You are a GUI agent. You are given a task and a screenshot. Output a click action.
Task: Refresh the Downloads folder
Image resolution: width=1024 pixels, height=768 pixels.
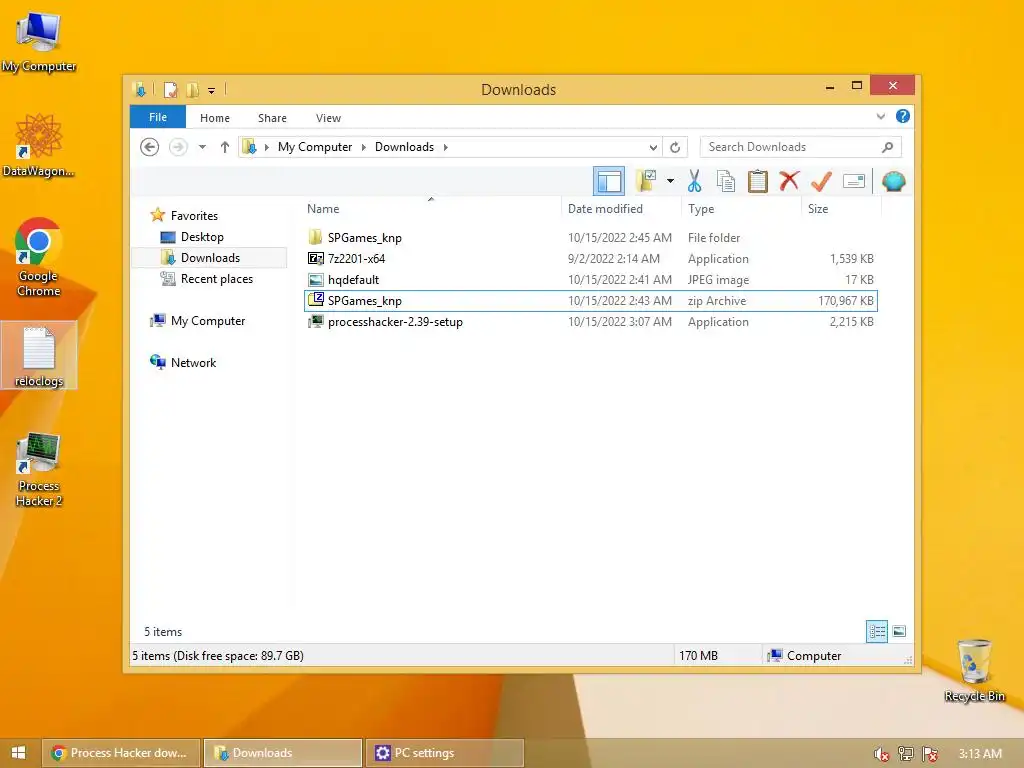coord(675,148)
